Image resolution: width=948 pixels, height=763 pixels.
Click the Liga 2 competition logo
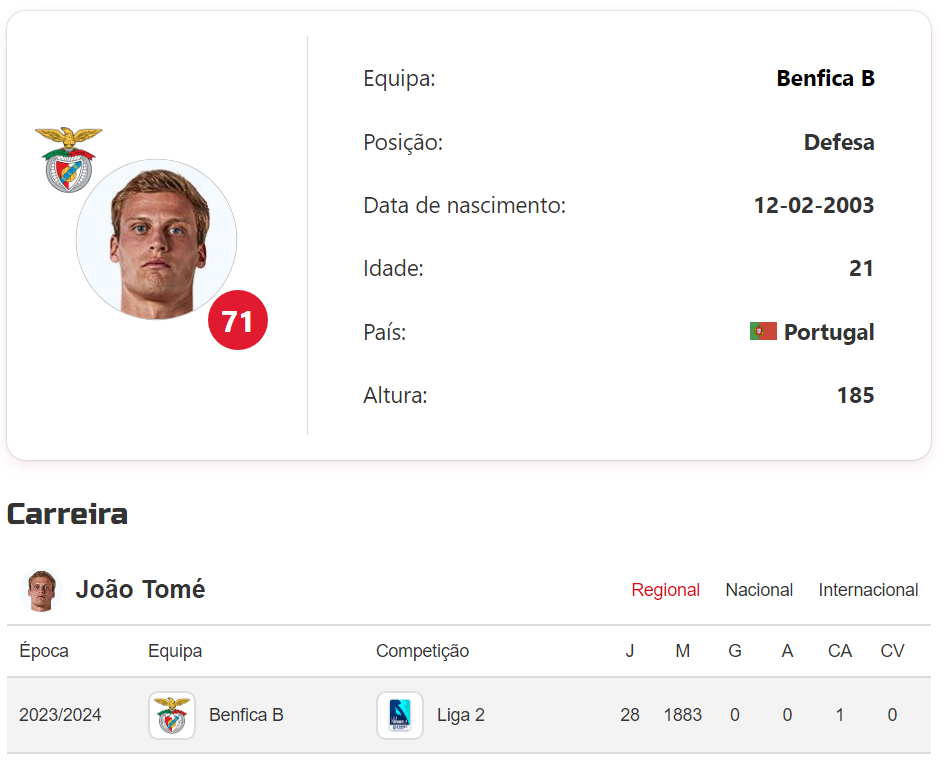400,715
